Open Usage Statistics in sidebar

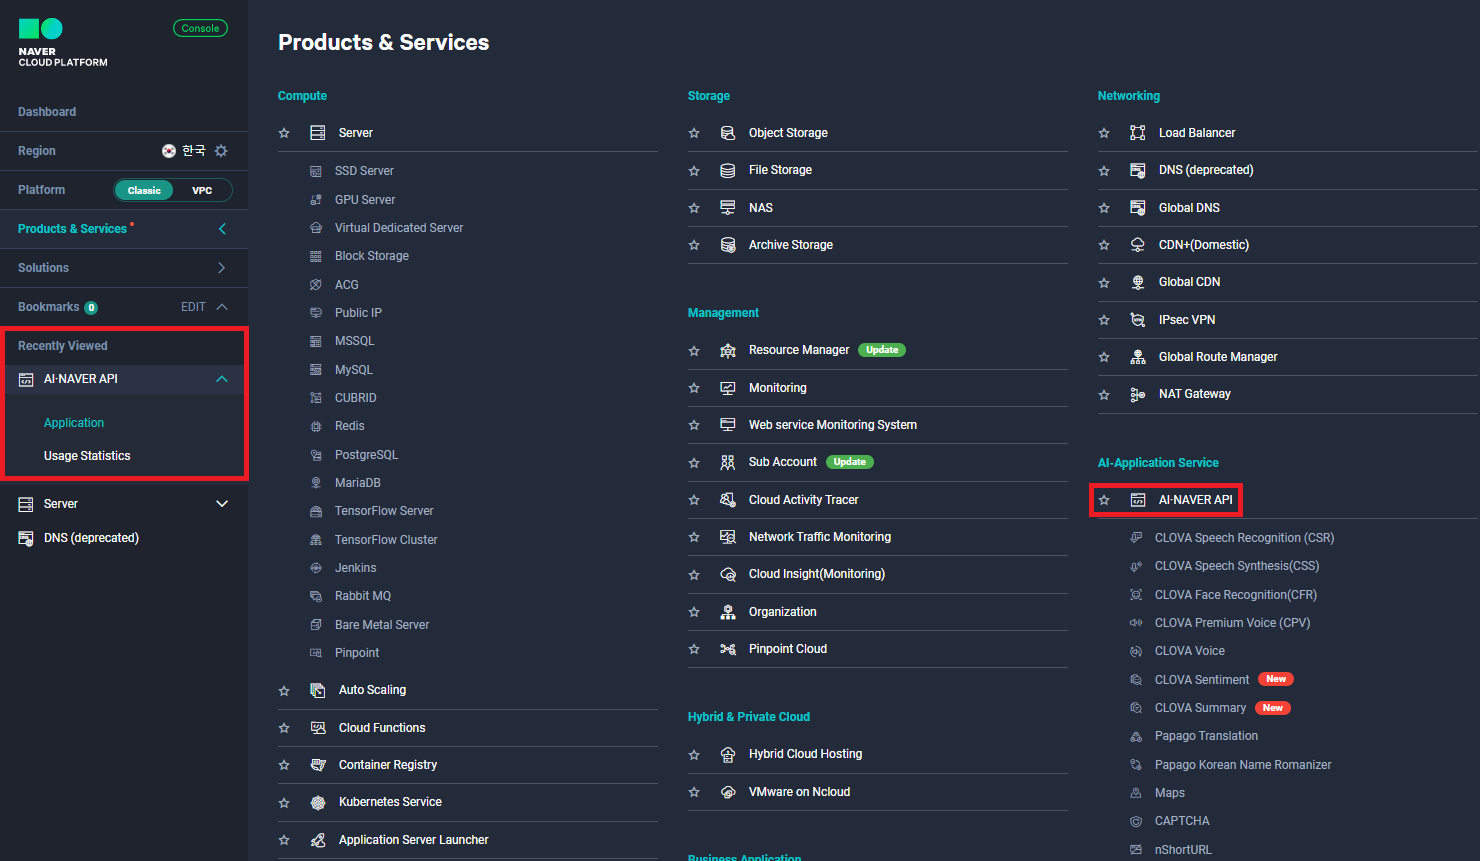point(87,456)
